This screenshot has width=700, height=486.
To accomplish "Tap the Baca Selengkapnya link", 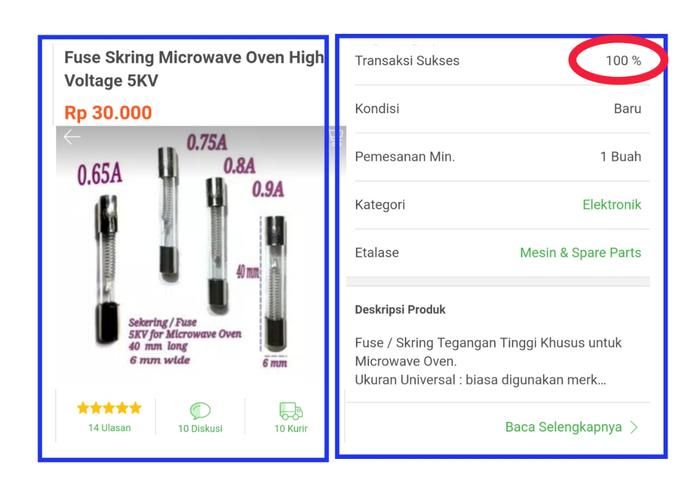I will [x=563, y=427].
